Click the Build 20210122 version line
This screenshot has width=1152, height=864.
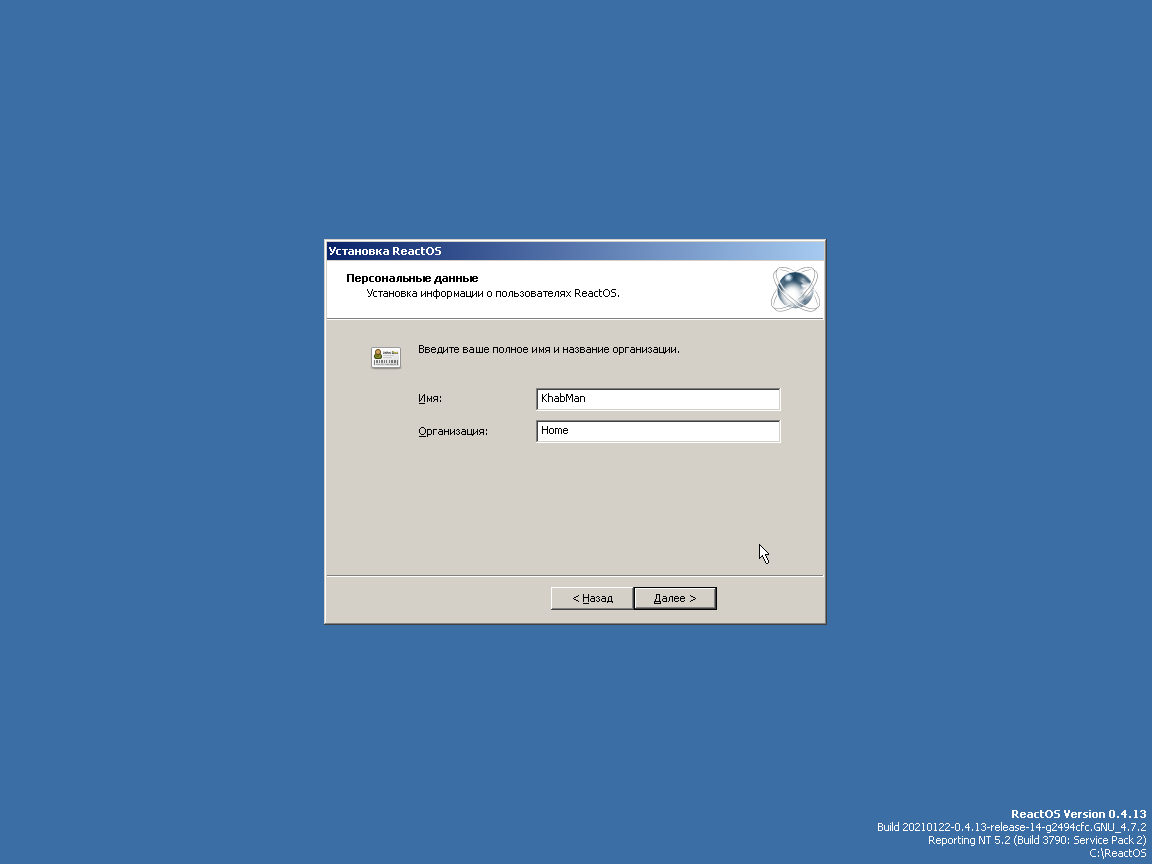tap(1012, 827)
